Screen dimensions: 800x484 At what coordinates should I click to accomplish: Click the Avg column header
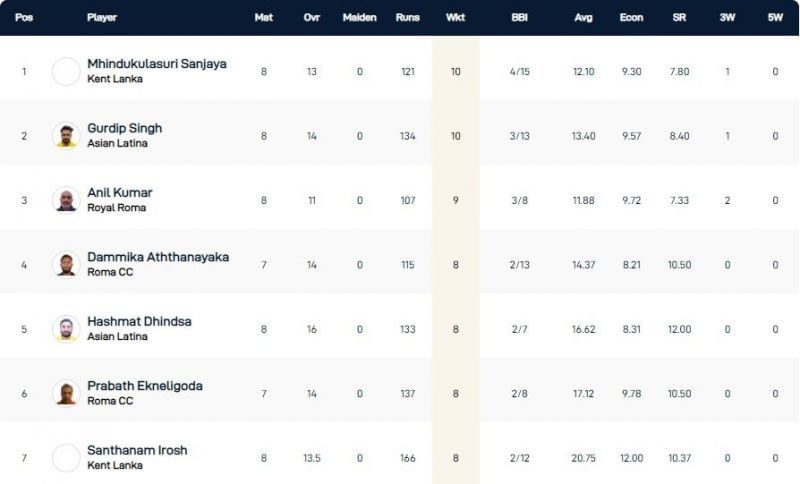tap(584, 18)
